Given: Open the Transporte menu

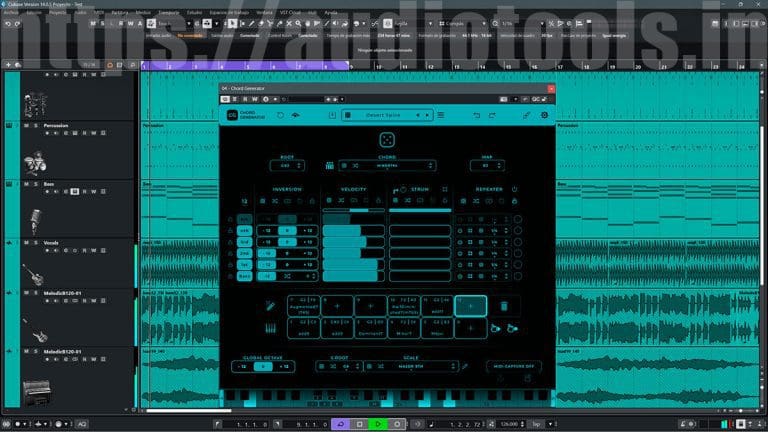Looking at the screenshot, I should click(168, 12).
